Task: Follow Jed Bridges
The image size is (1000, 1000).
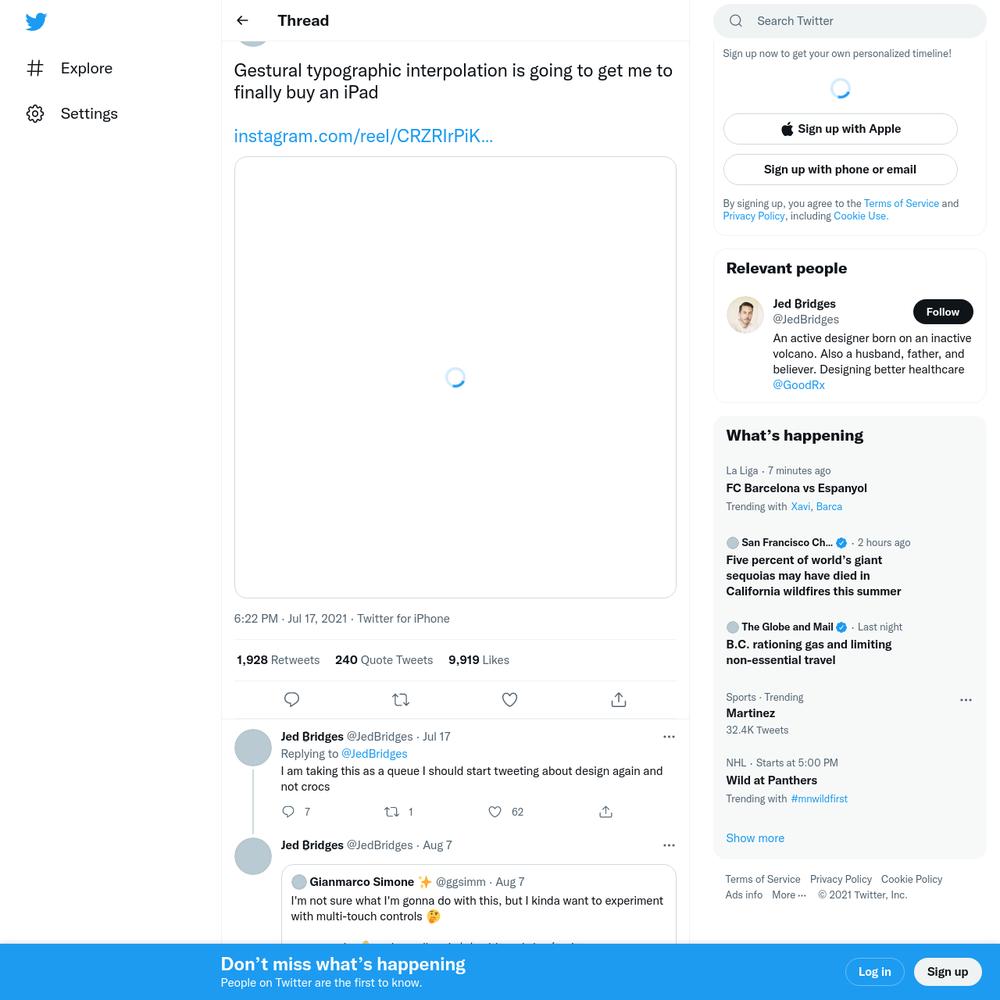Action: [943, 312]
